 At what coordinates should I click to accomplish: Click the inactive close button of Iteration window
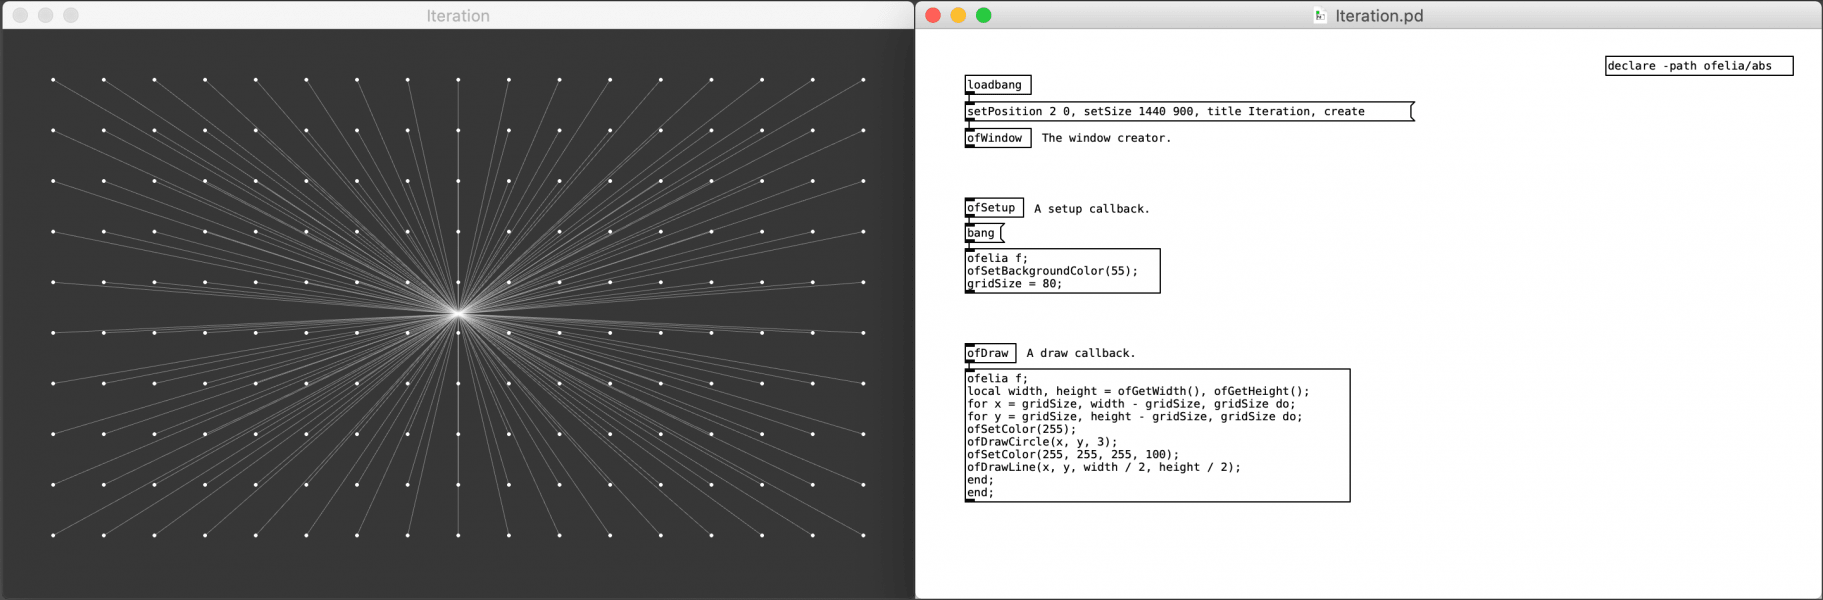click(20, 15)
